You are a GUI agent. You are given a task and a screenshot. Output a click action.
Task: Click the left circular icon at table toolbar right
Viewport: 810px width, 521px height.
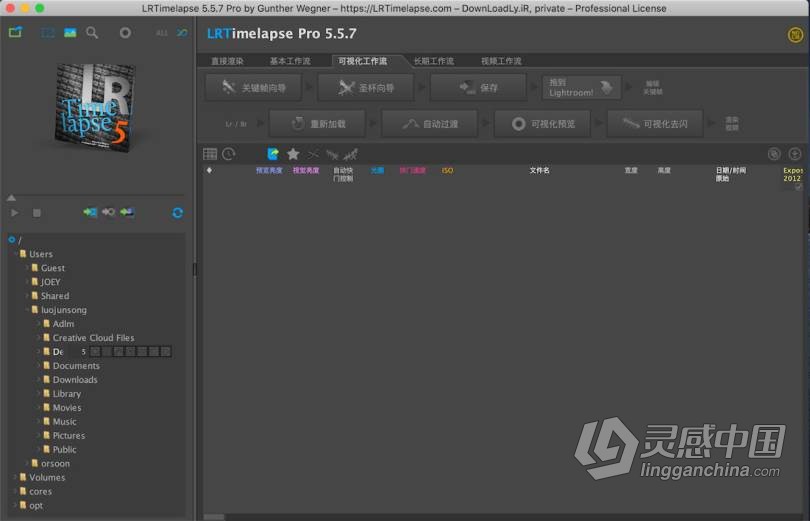pyautogui.click(x=774, y=154)
